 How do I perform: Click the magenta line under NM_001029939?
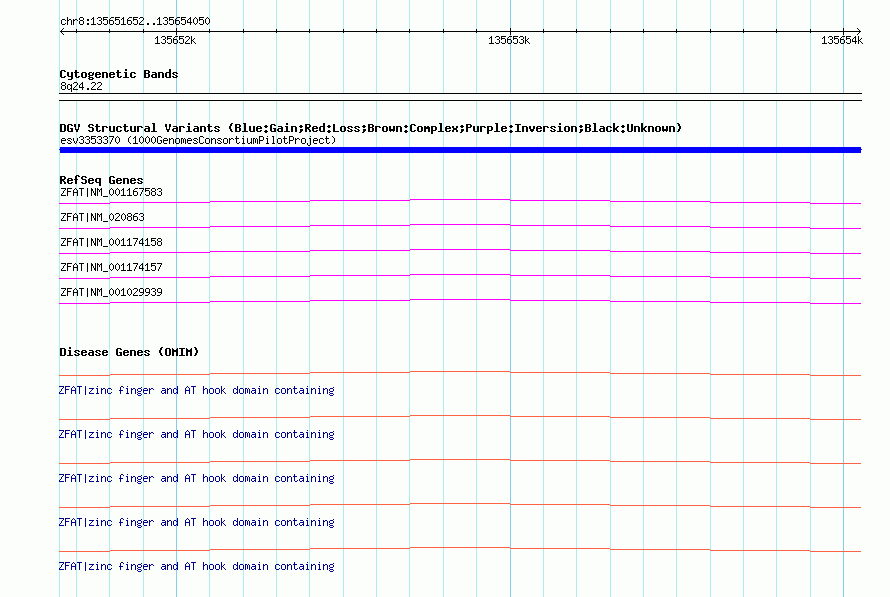460,301
